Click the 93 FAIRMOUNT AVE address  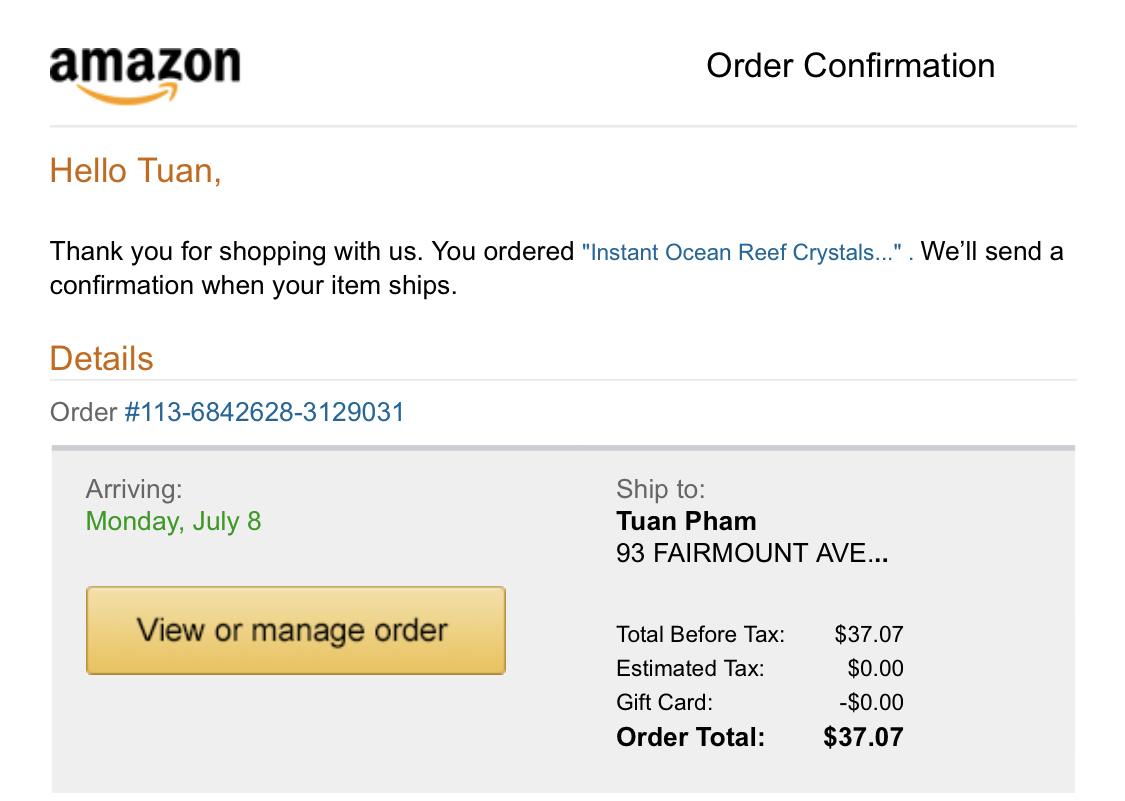(752, 553)
